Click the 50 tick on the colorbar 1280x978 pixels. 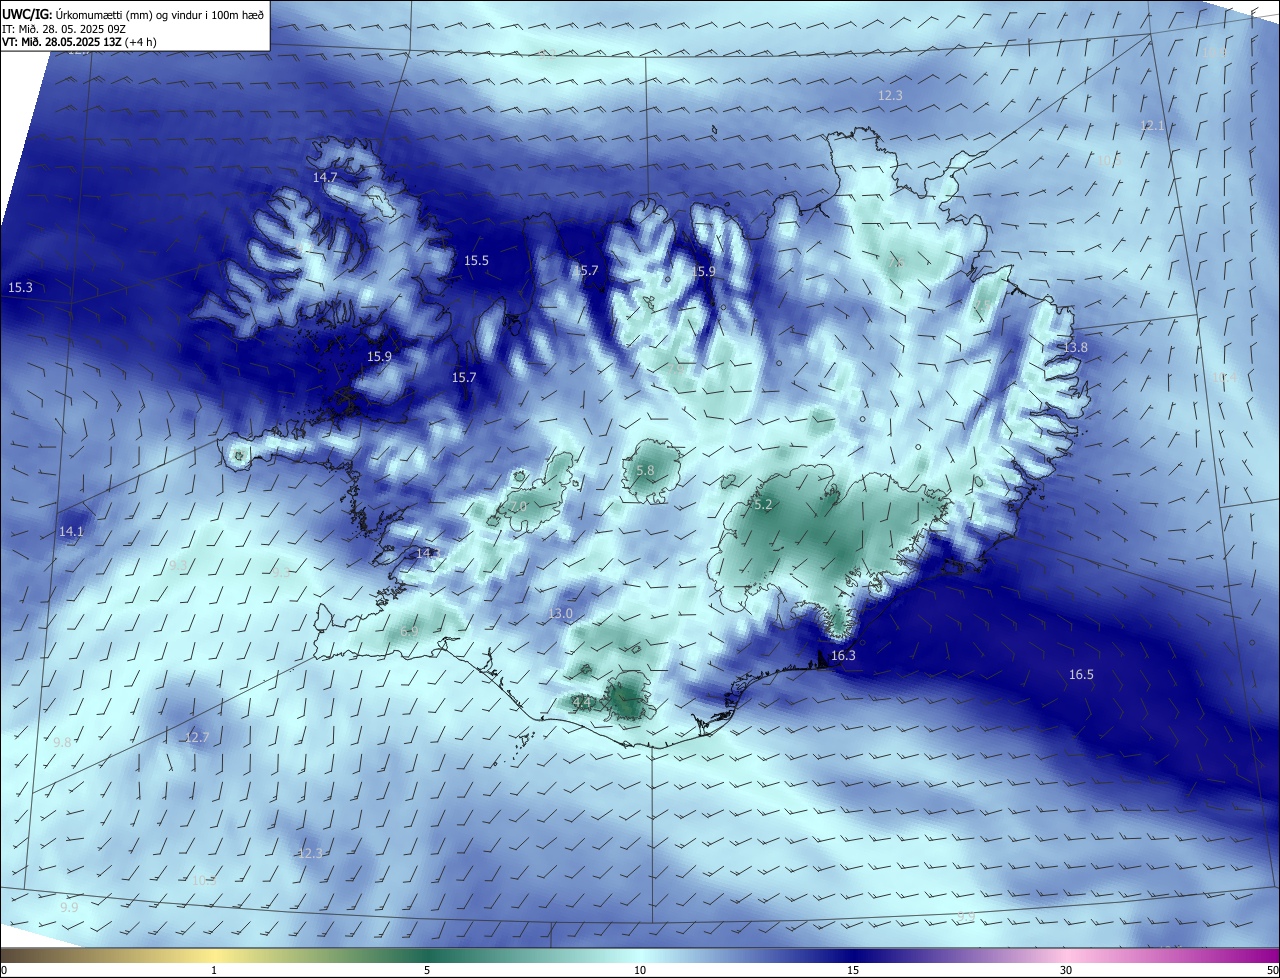(1272, 970)
